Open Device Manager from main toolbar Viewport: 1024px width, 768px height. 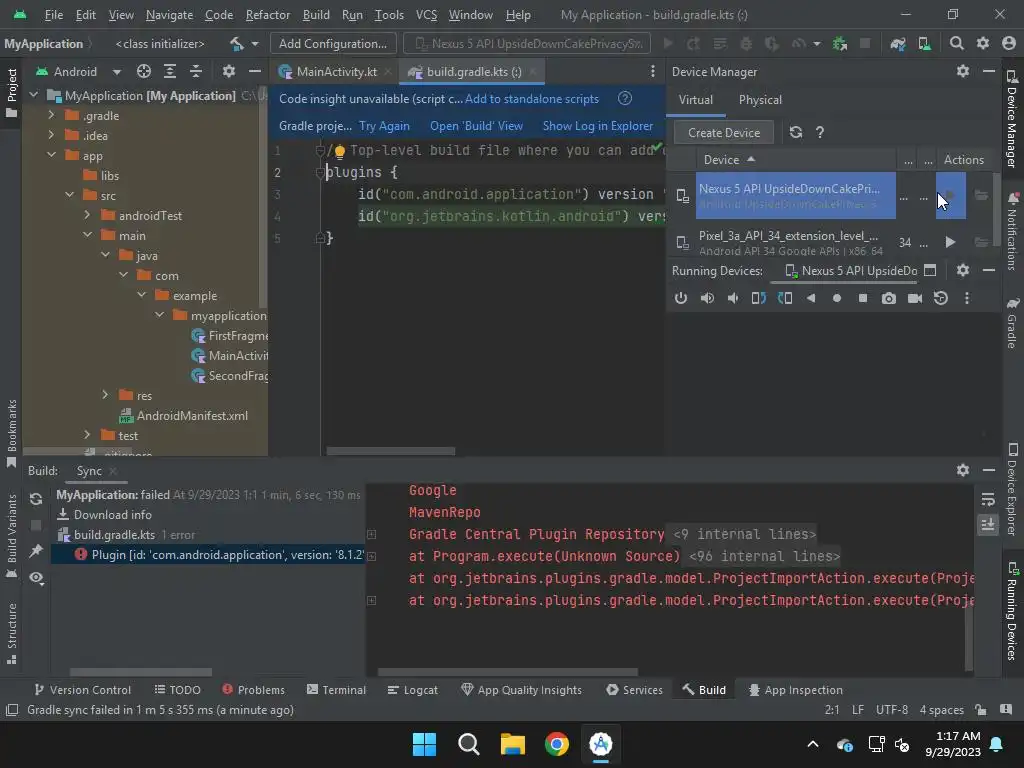click(x=924, y=44)
